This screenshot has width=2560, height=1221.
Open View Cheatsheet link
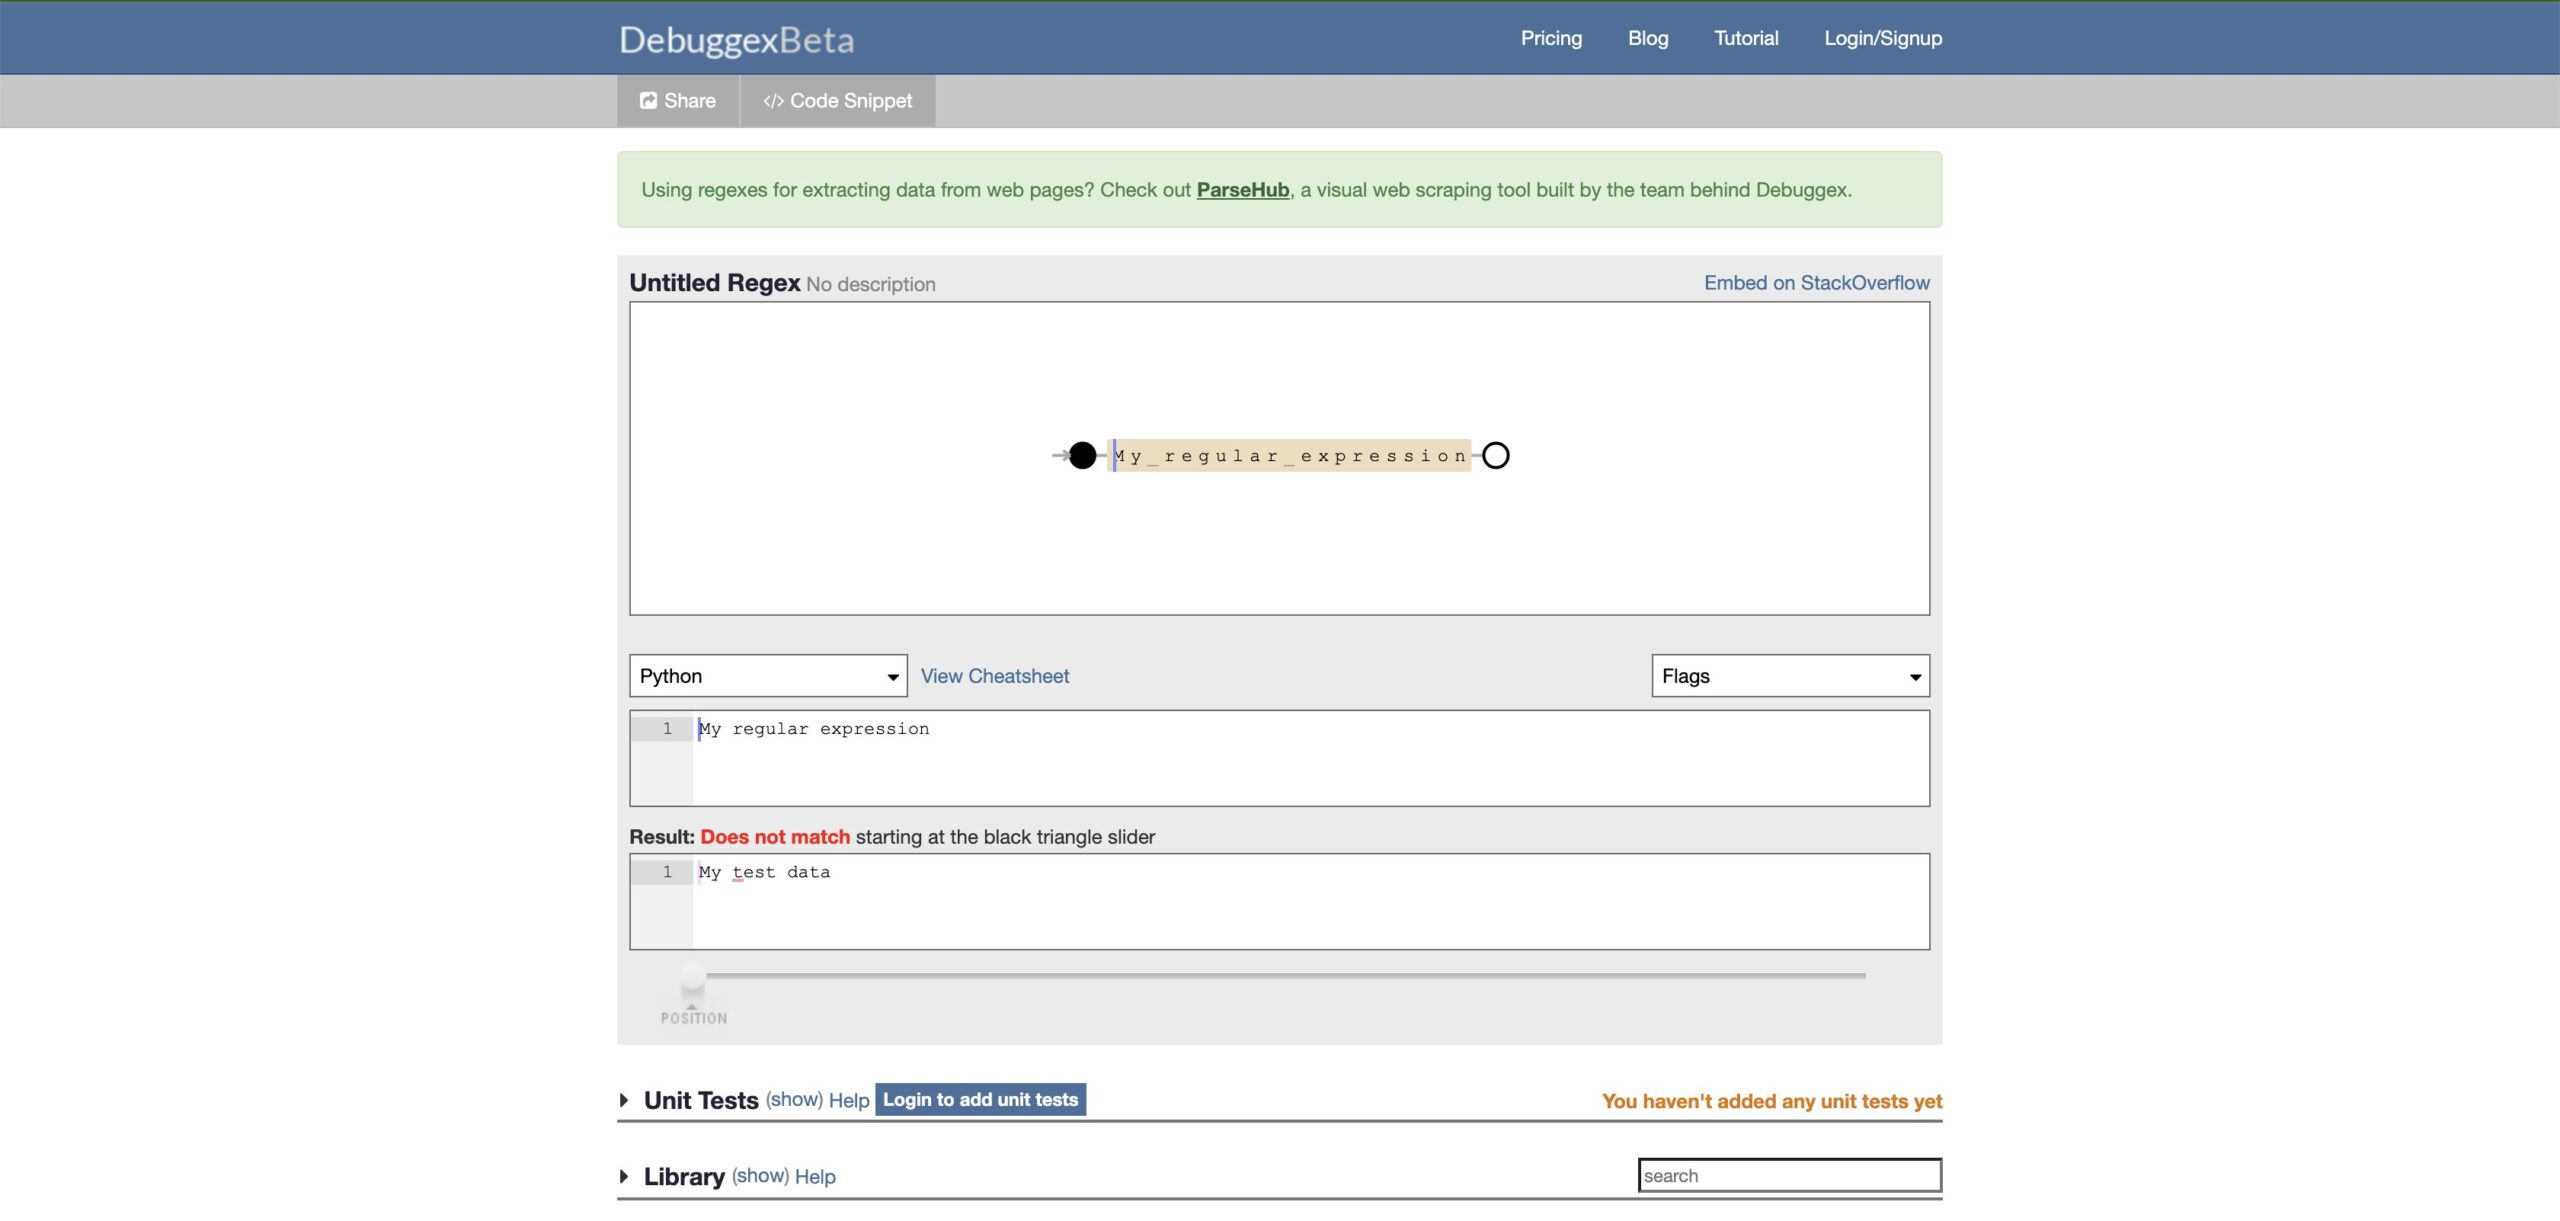click(x=994, y=676)
